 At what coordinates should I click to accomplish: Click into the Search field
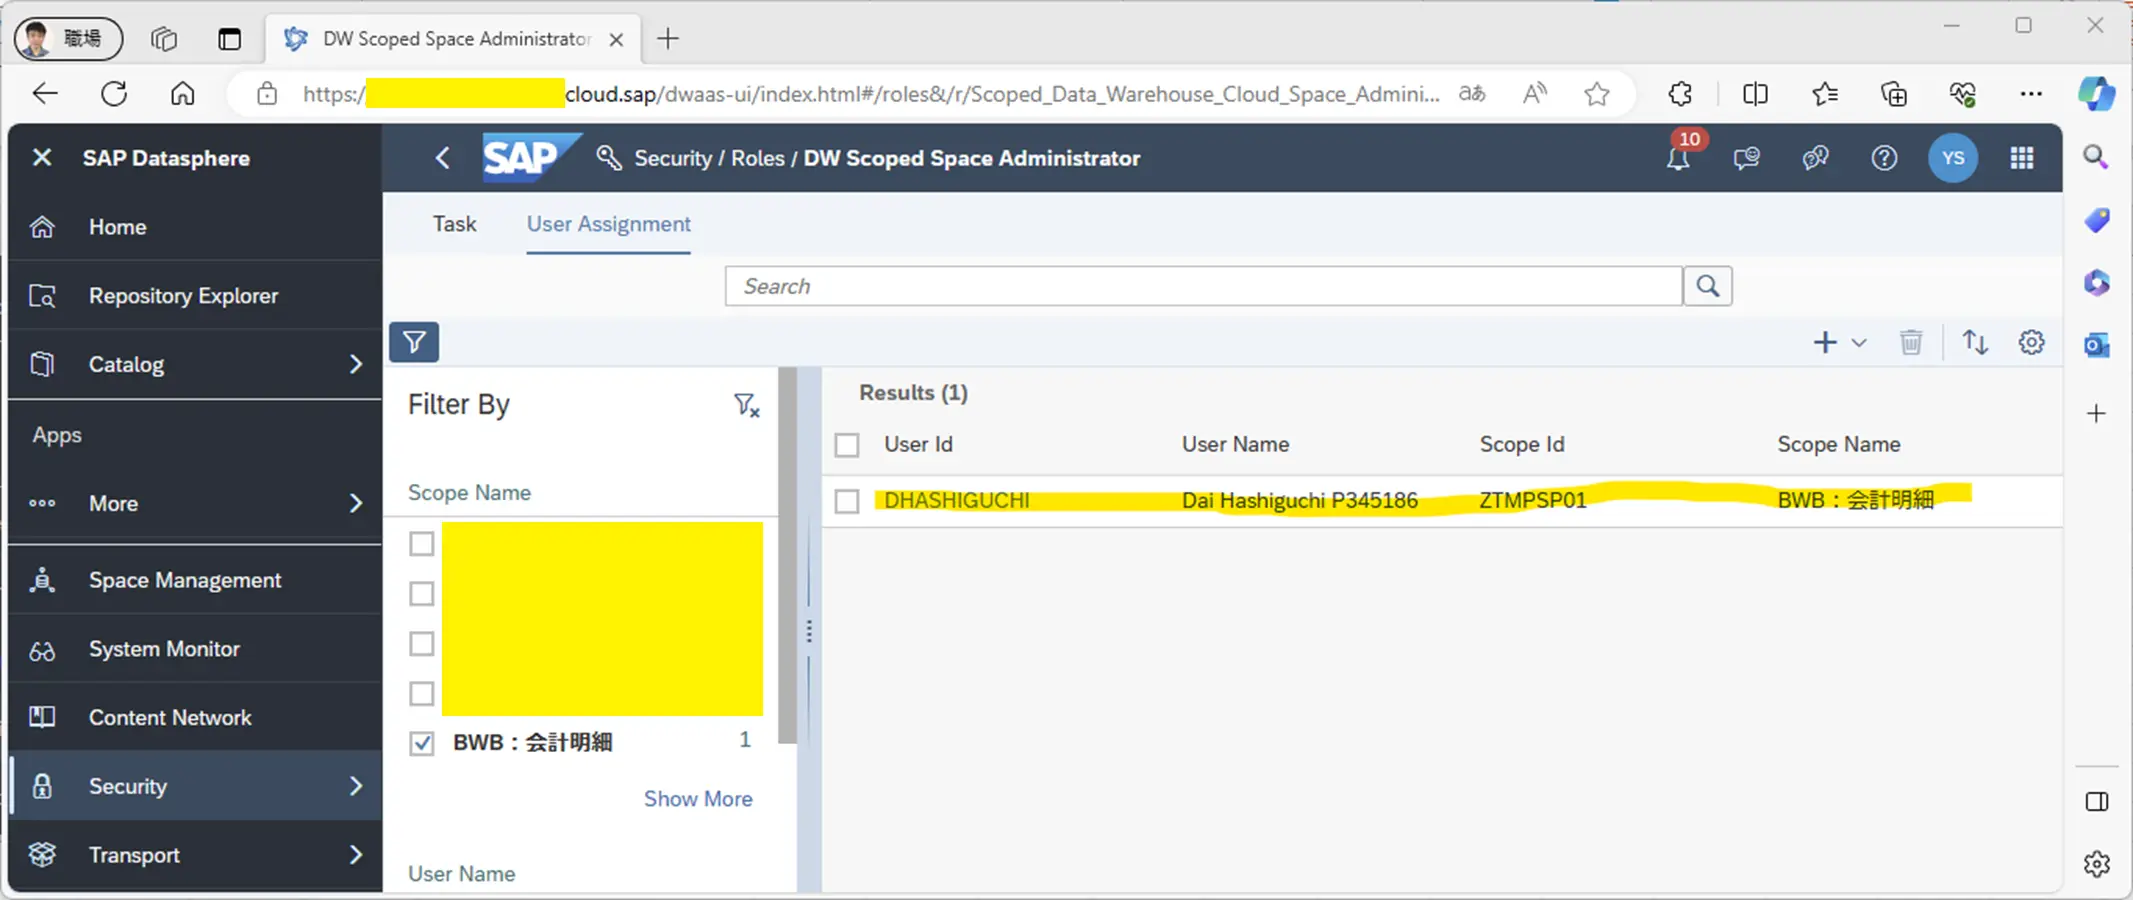click(1203, 286)
